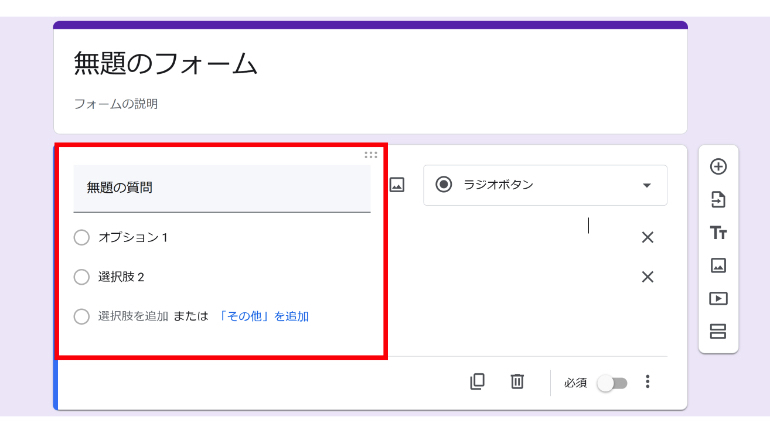Edit the 選択肢 2 option text
Viewport: 770px width, 433px height.
[121, 277]
